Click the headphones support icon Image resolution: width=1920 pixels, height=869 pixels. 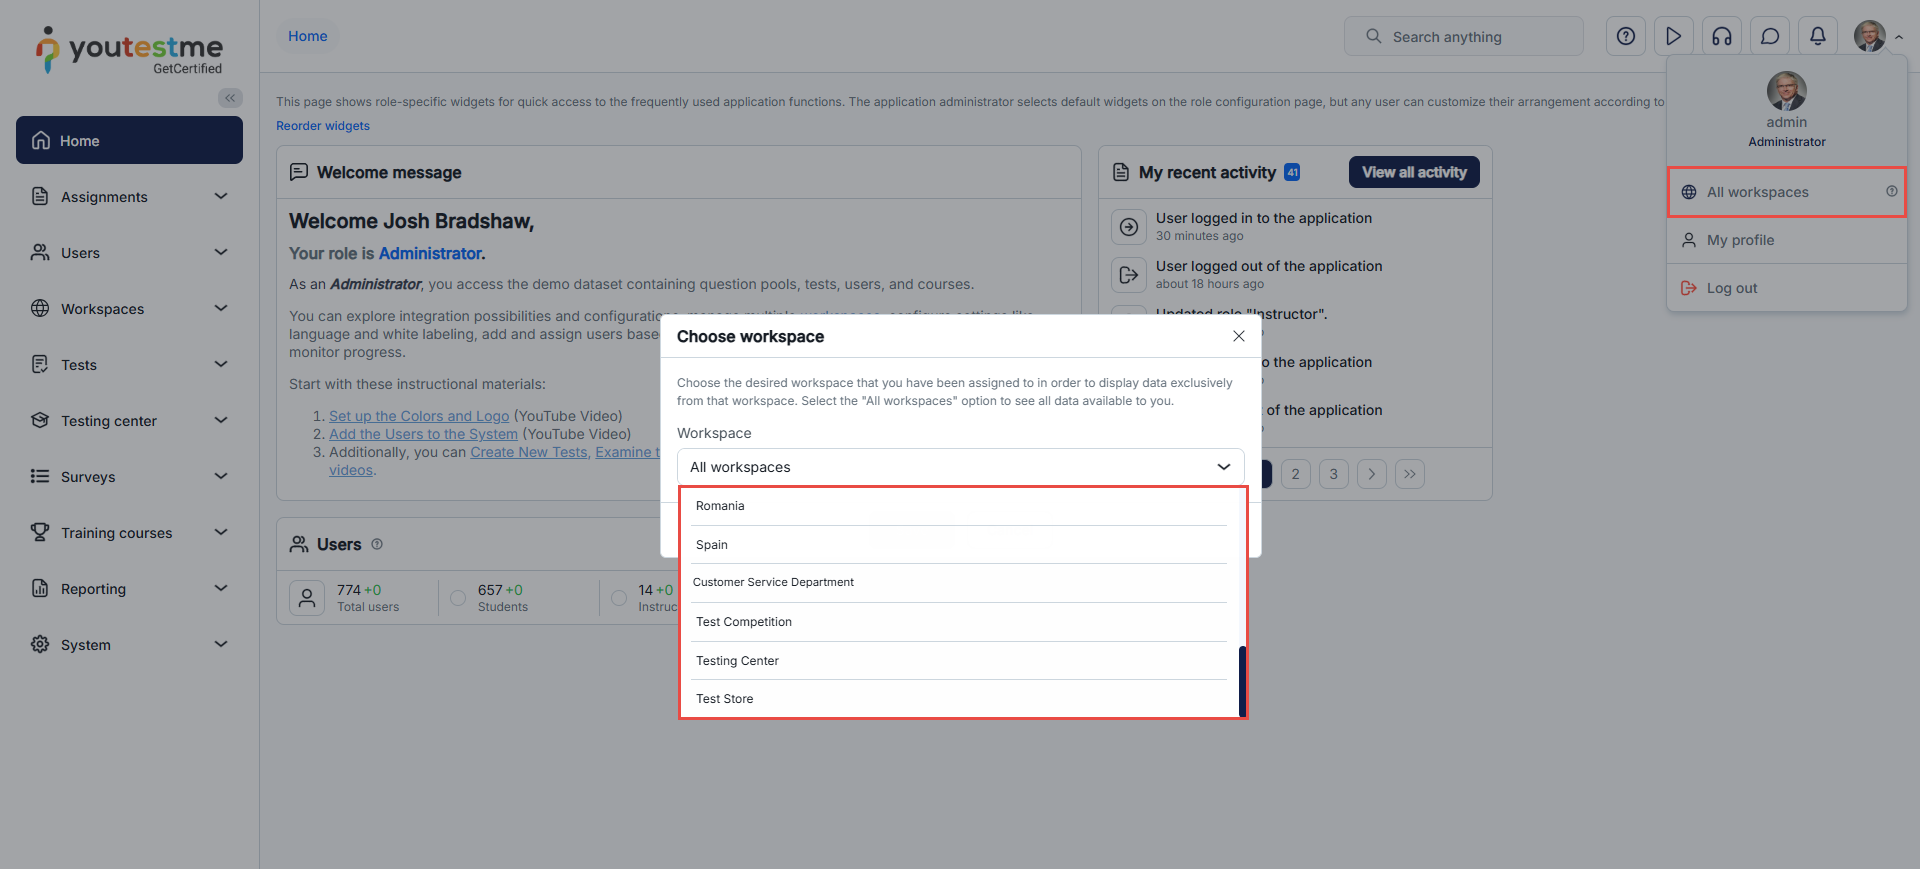pyautogui.click(x=1721, y=37)
